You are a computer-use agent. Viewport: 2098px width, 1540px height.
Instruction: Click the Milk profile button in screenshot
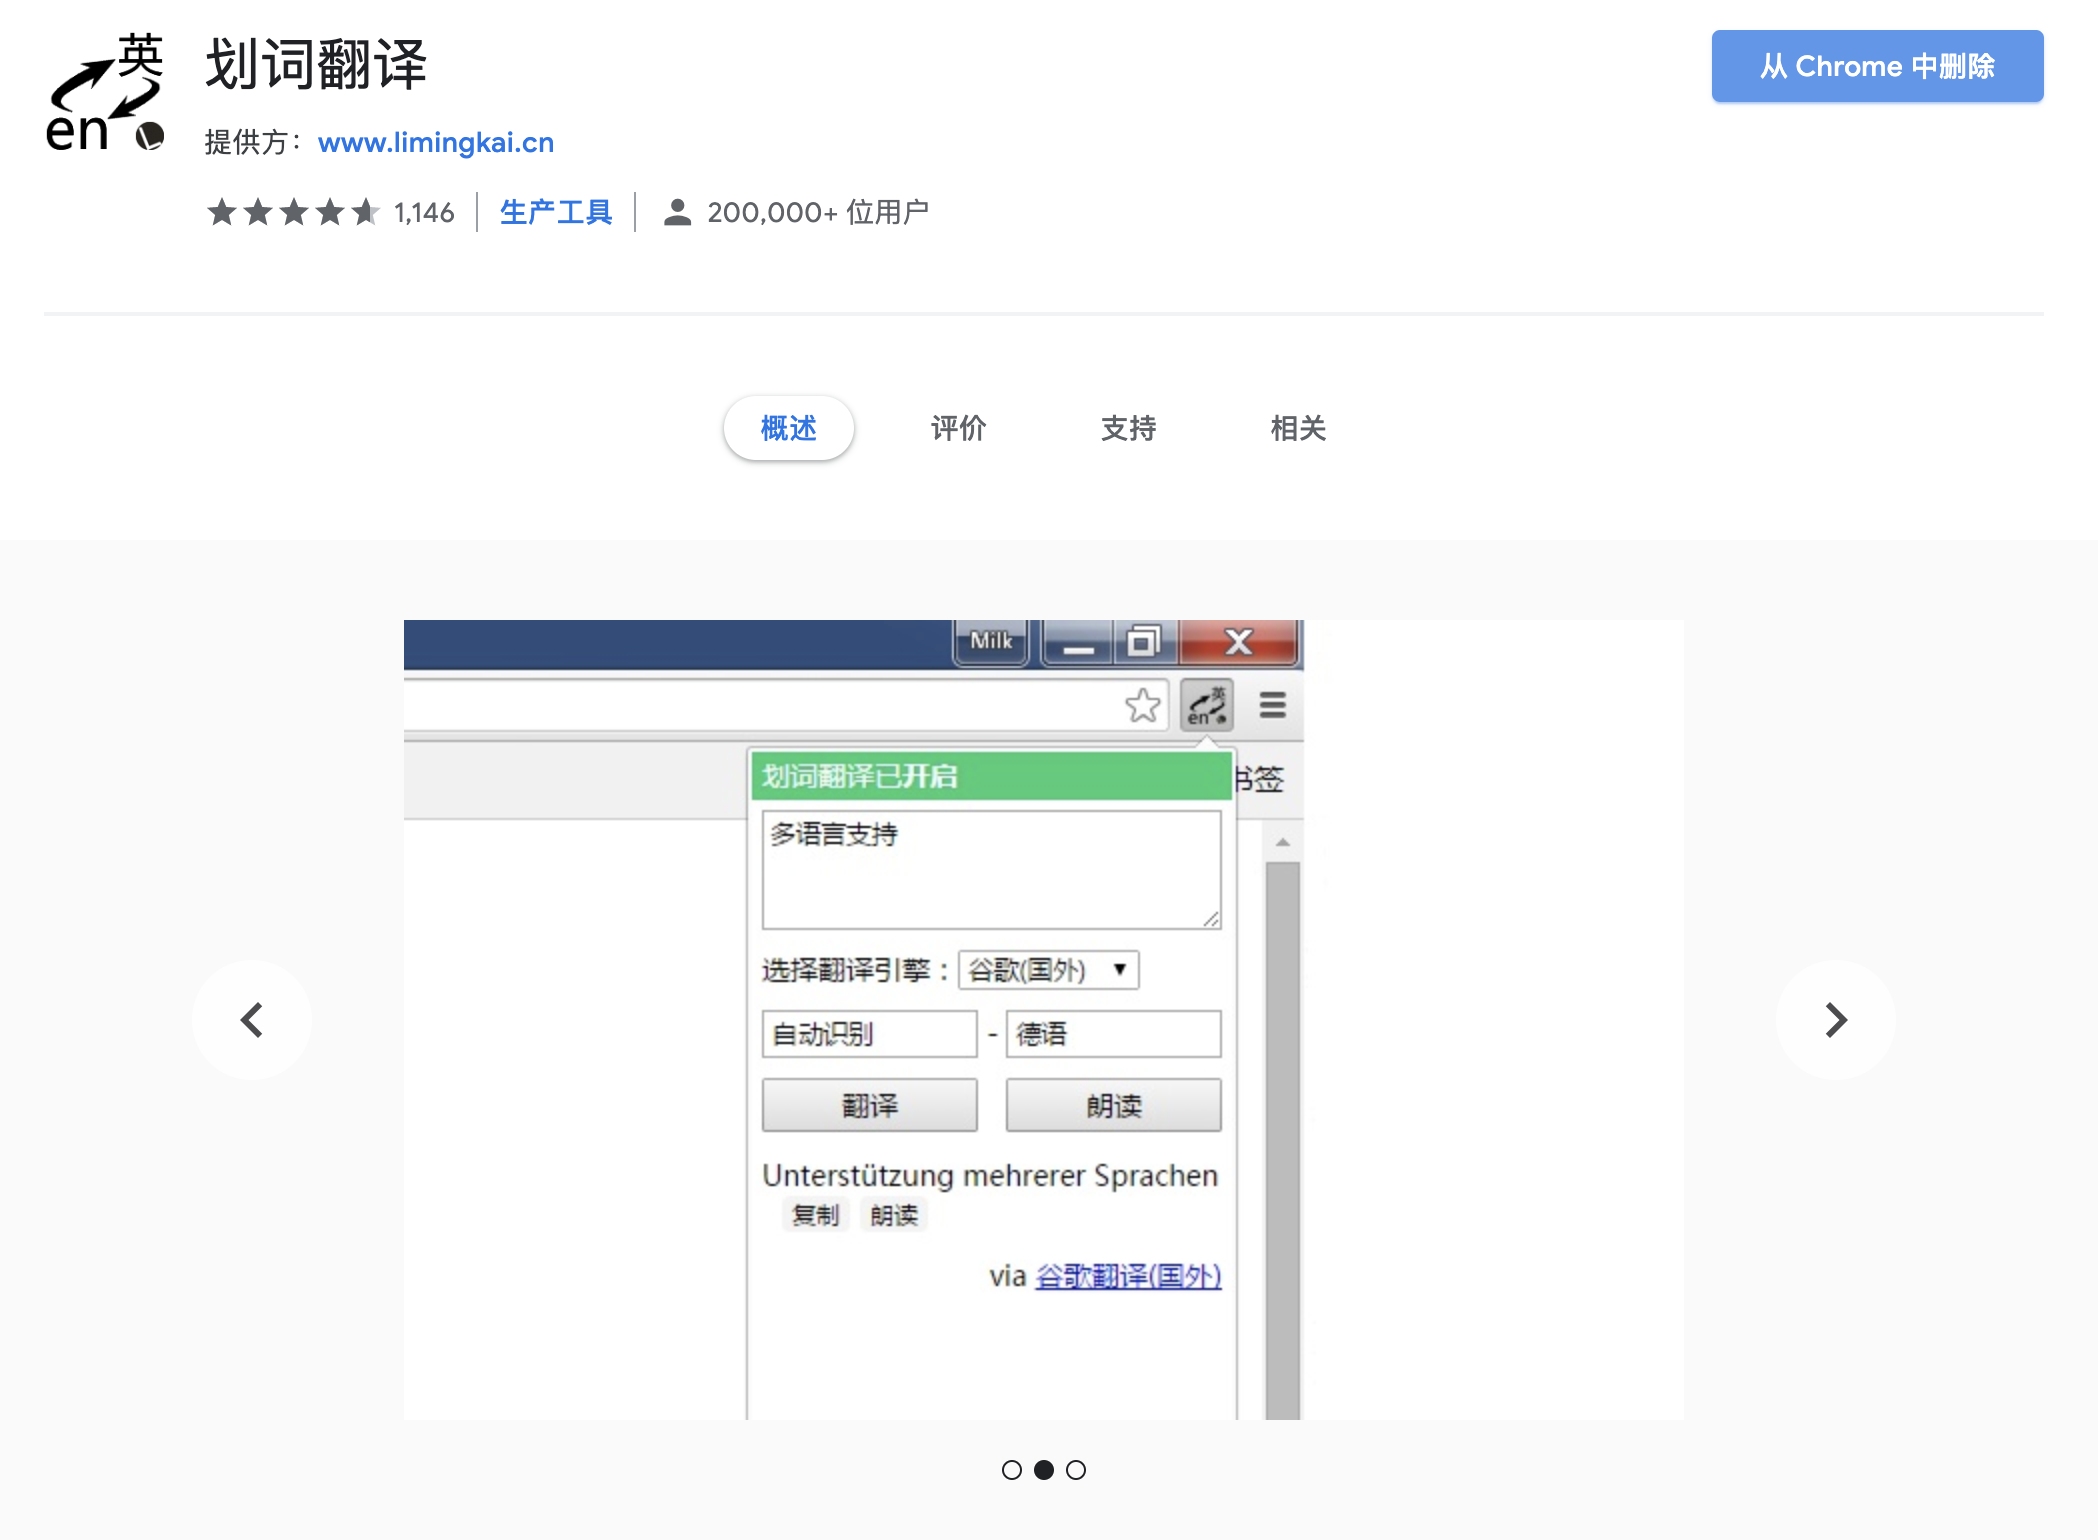coord(991,641)
